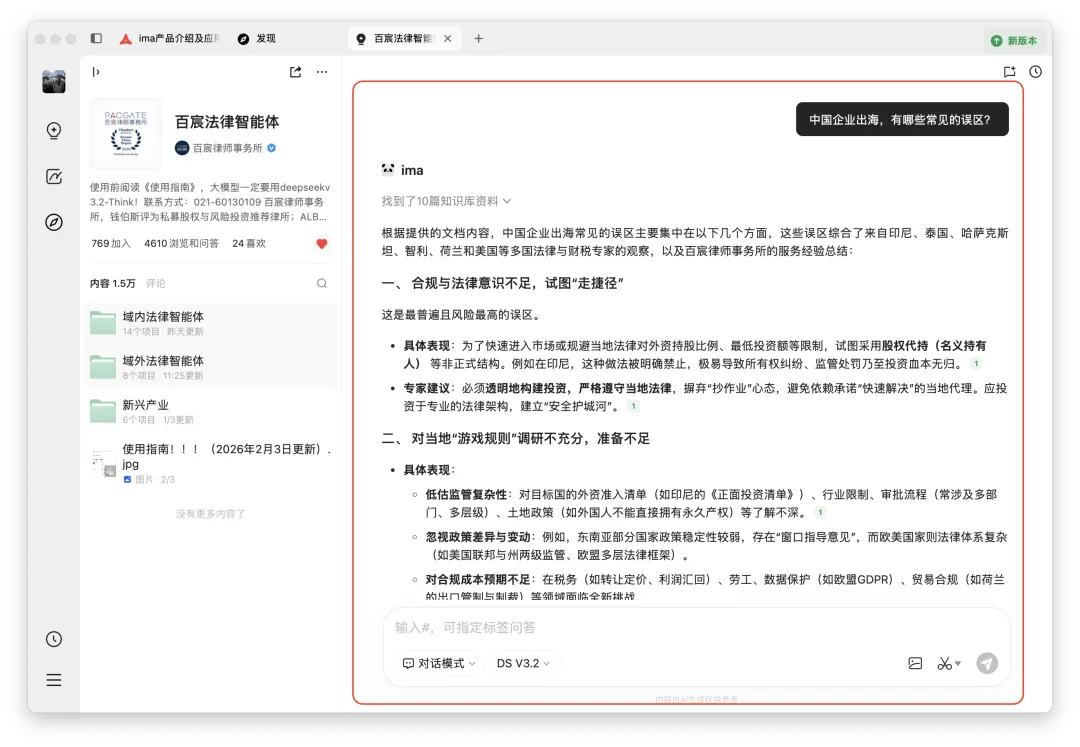Search knowledge base content magnifier icon
This screenshot has width=1080, height=747.
322,284
